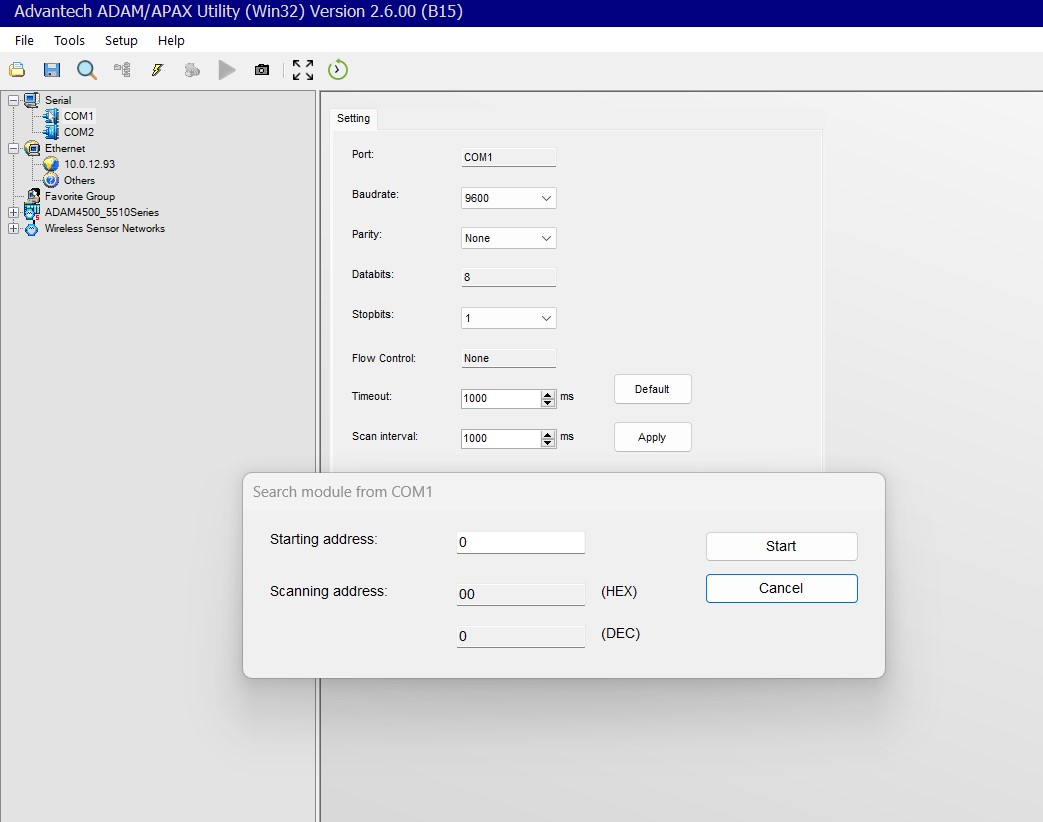
Task: Click the Default button
Action: tap(653, 389)
